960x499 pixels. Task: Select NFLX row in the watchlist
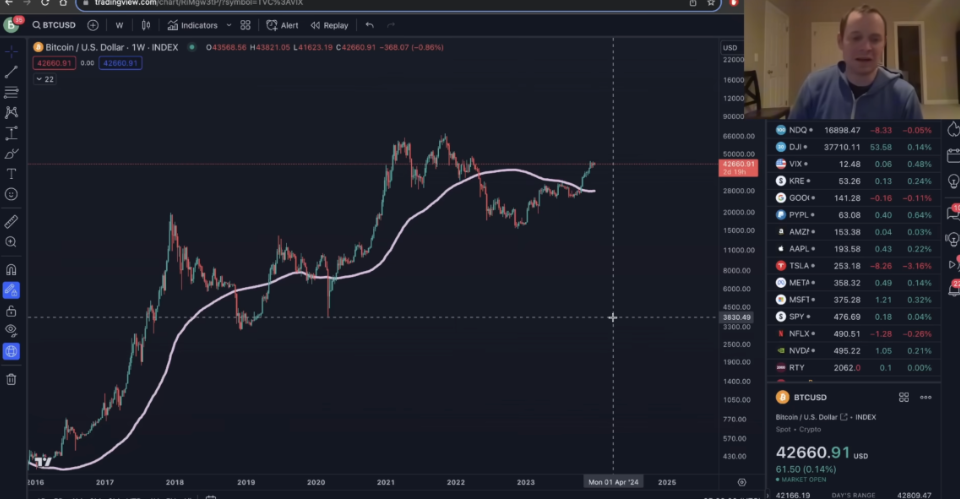tap(853, 334)
